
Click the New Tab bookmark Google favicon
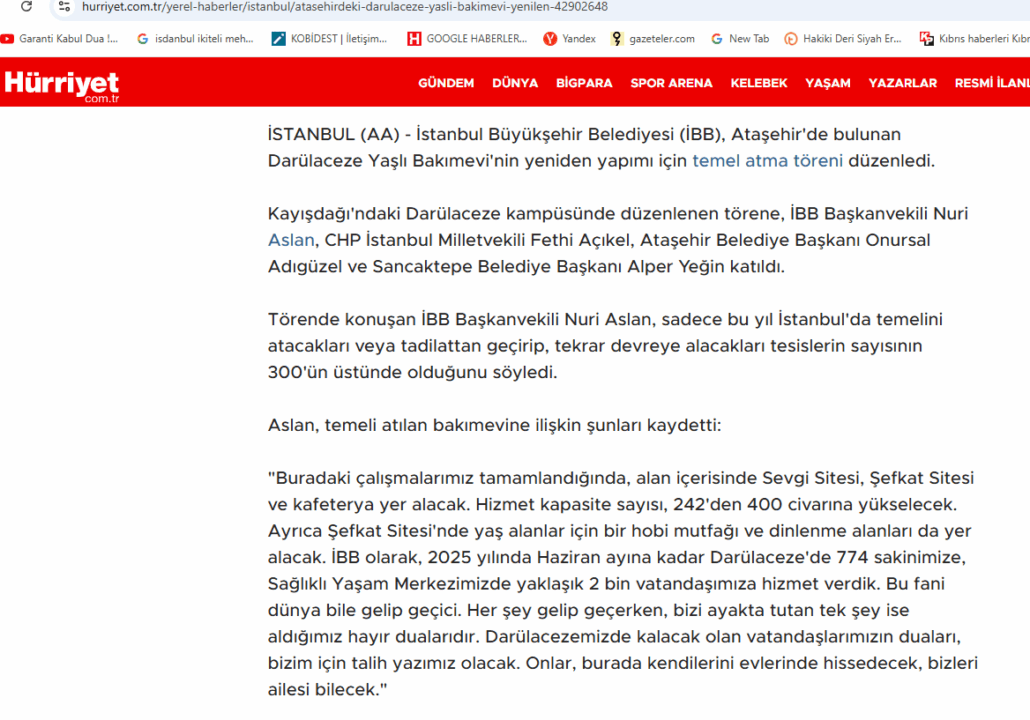click(x=717, y=39)
